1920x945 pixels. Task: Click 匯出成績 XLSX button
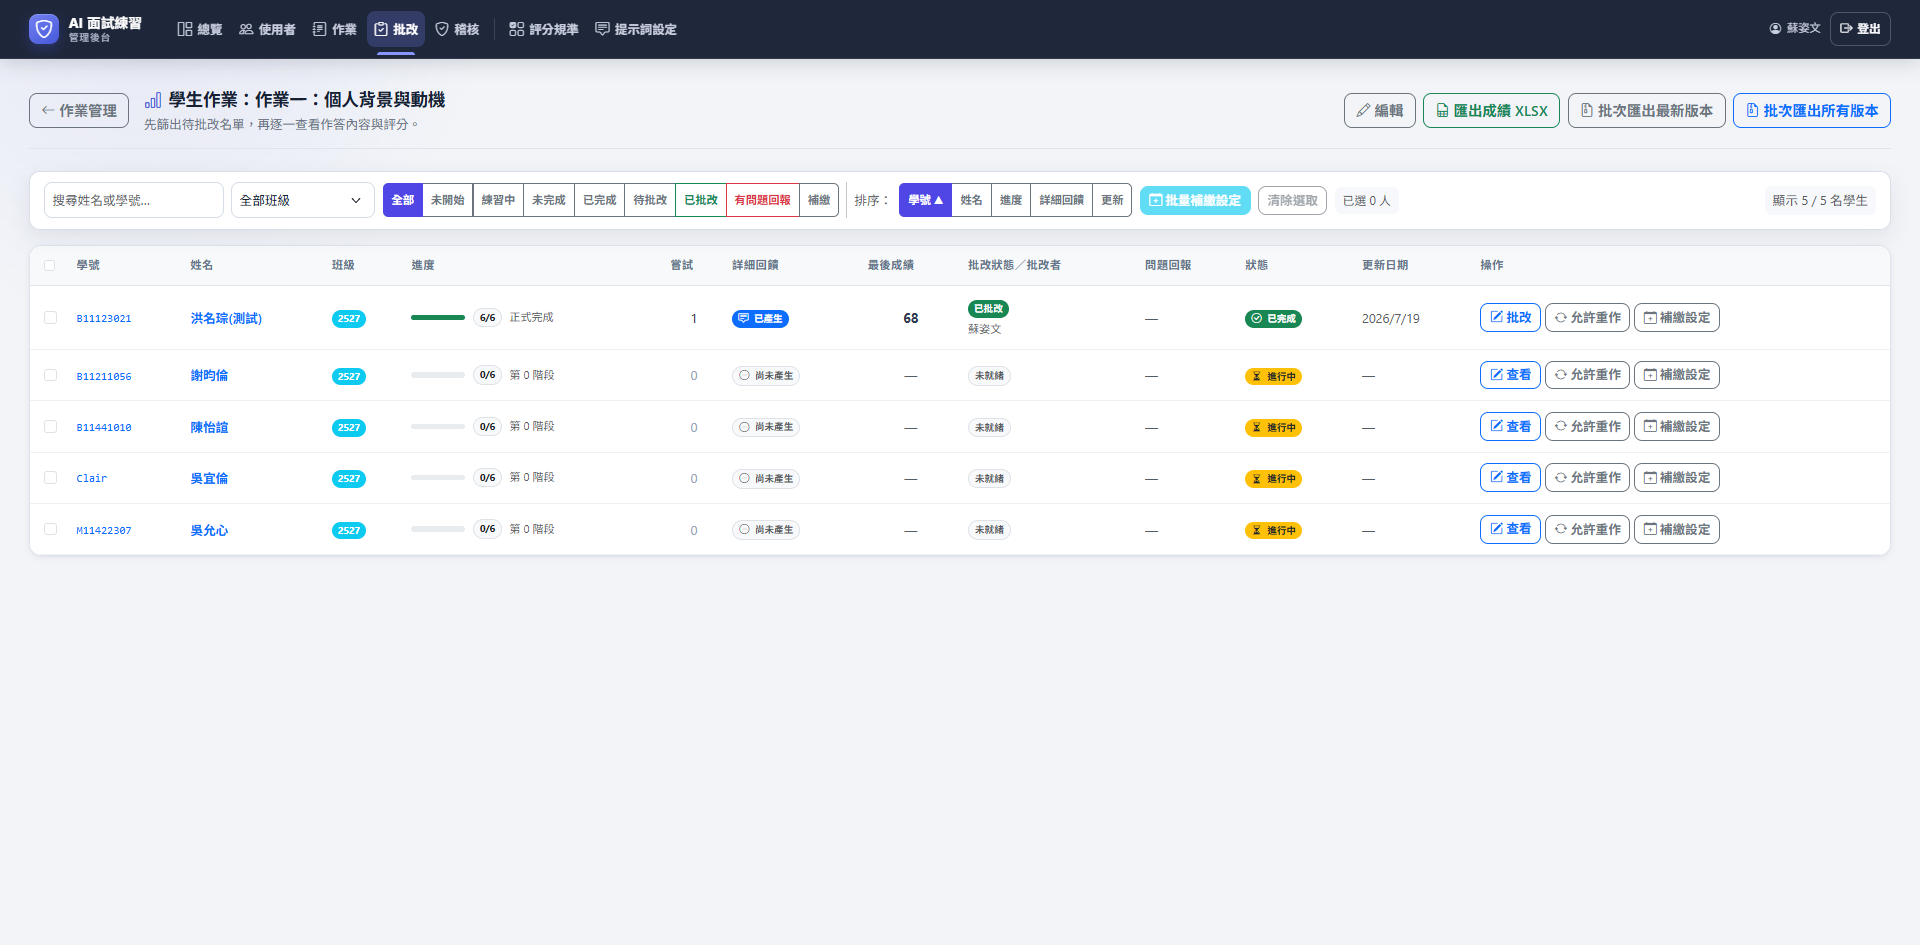[x=1491, y=110]
